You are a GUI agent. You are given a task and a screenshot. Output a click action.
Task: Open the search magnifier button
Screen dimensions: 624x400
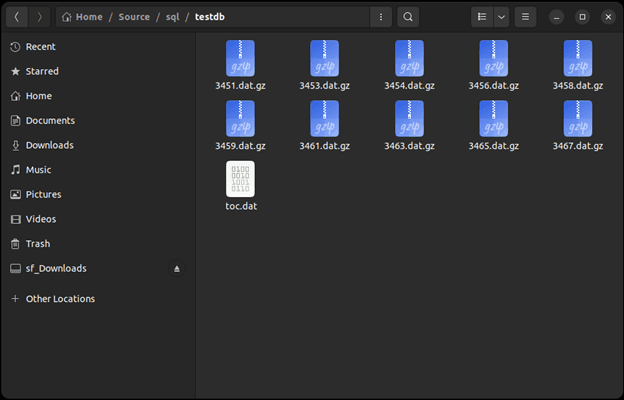point(408,17)
